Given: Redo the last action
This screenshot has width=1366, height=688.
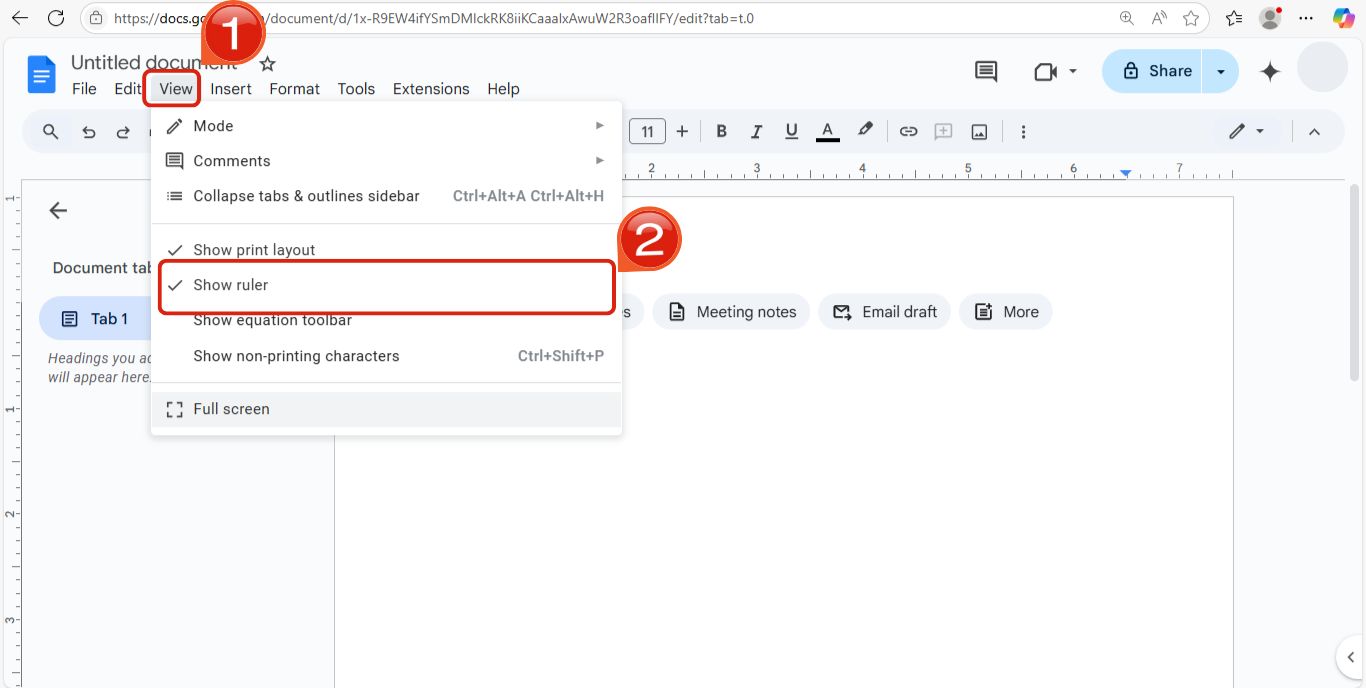Looking at the screenshot, I should click(122, 131).
